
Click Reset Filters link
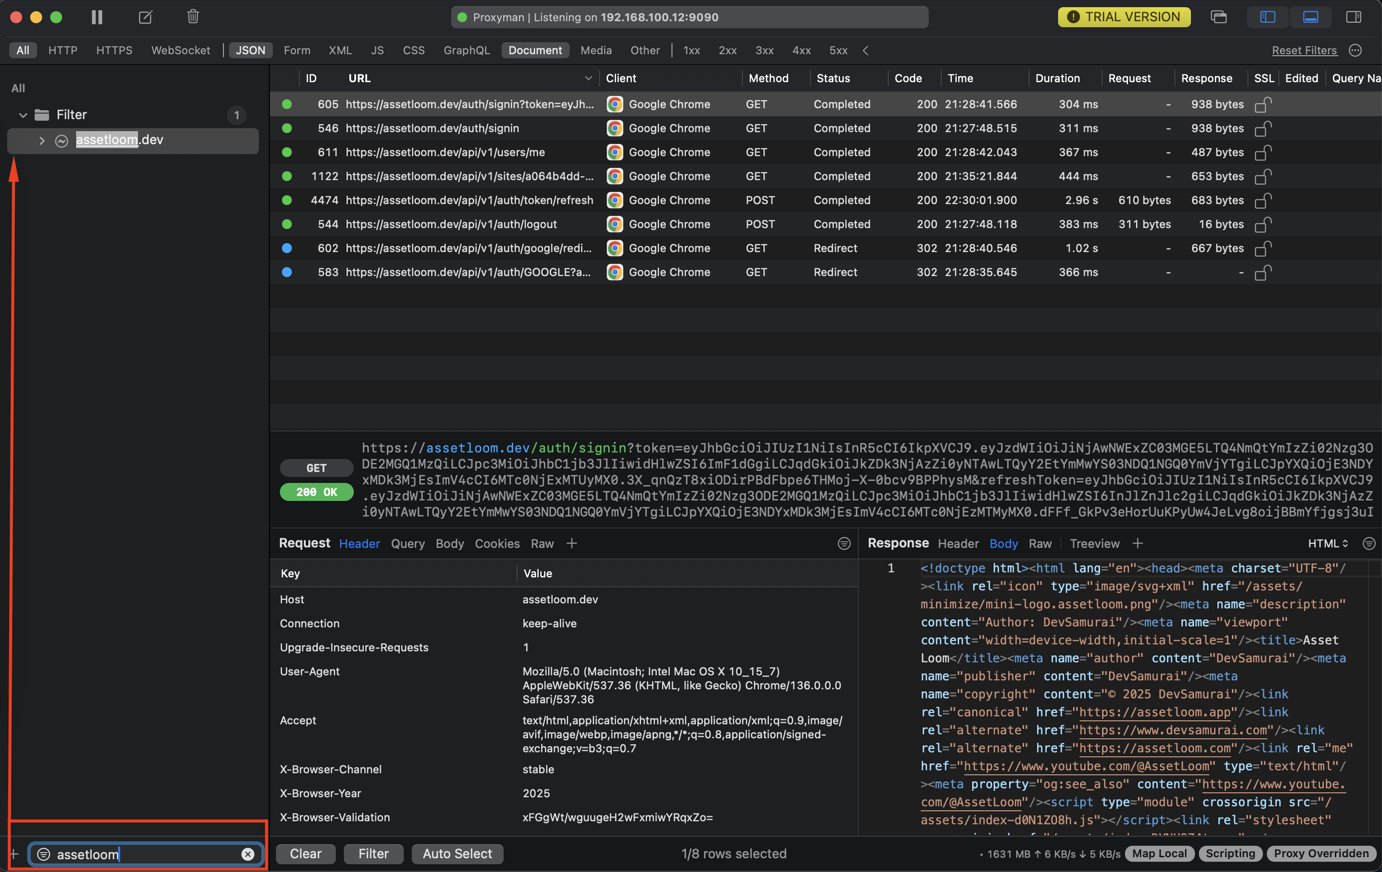1304,50
